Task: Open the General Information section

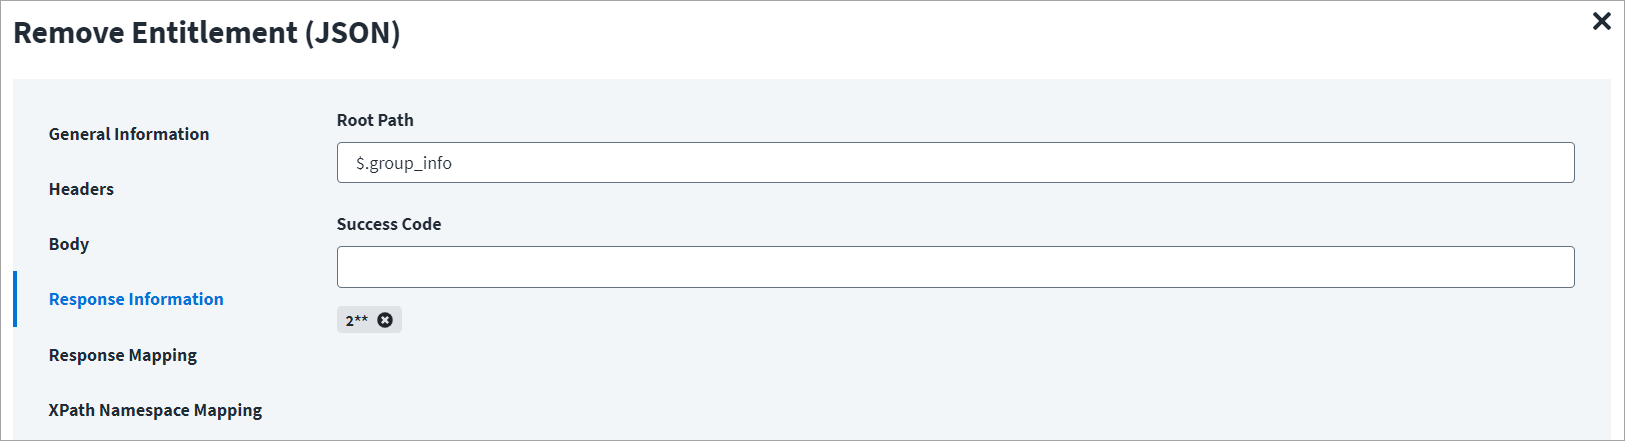Action: click(129, 134)
